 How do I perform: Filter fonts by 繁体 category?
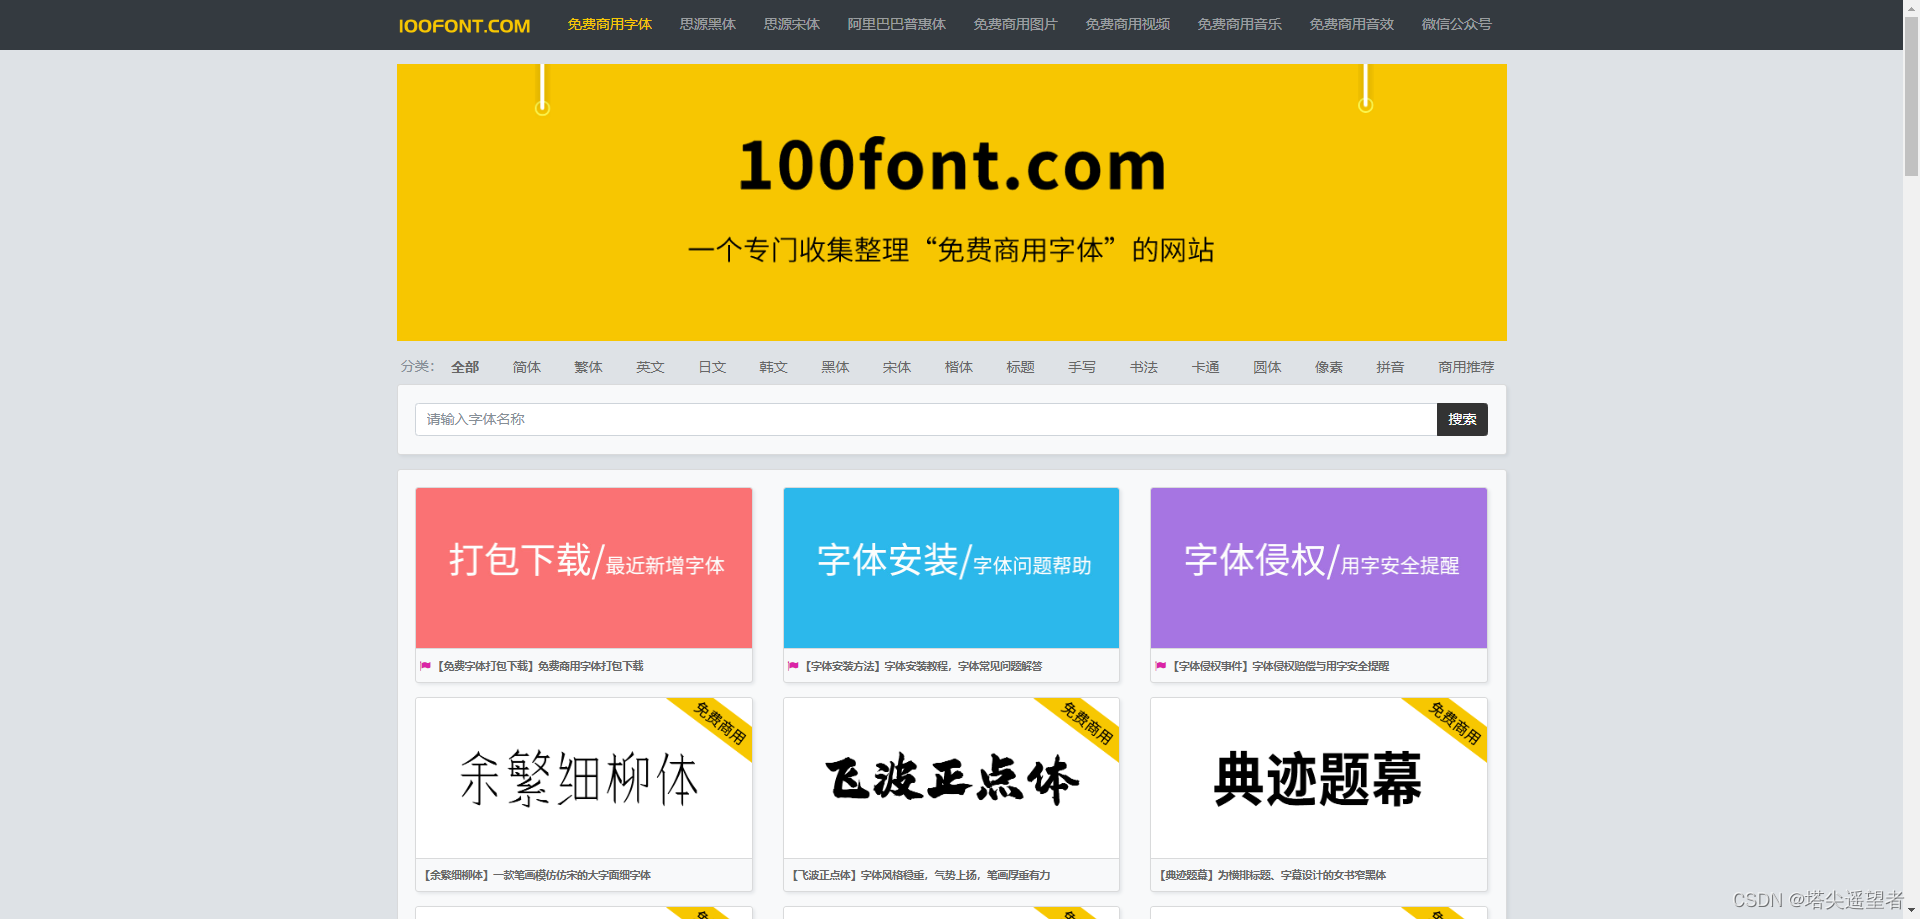click(x=588, y=367)
